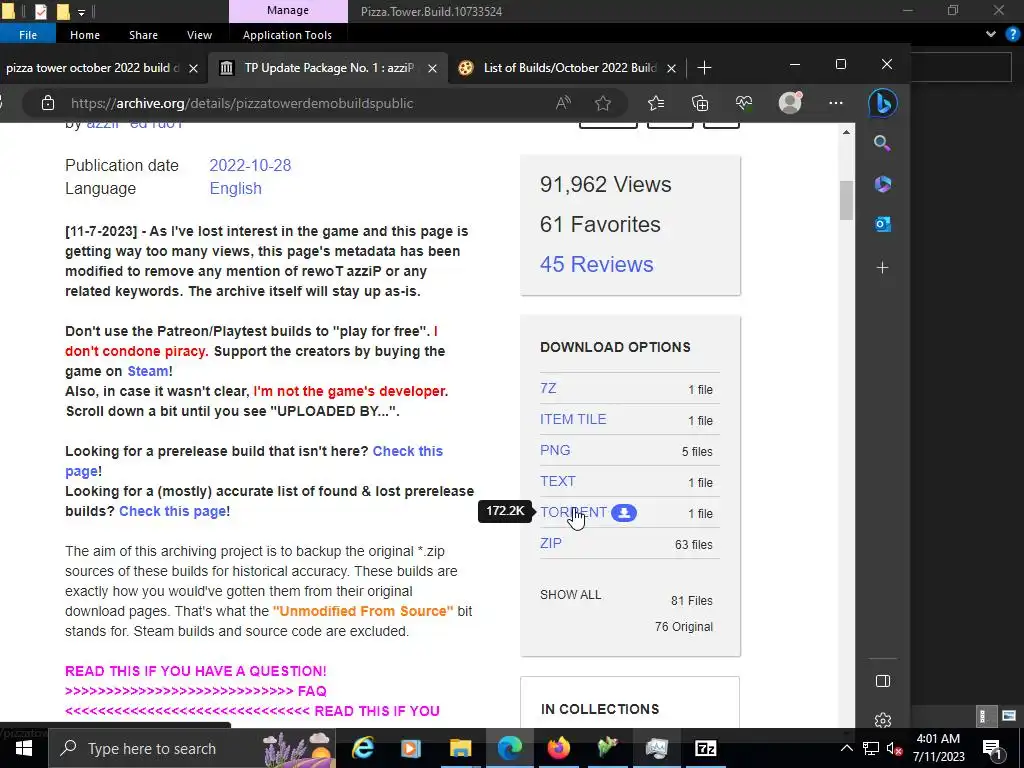Screen dimensions: 1024x768
Task: Click the Read aloud icon in address bar
Action: [x=563, y=103]
